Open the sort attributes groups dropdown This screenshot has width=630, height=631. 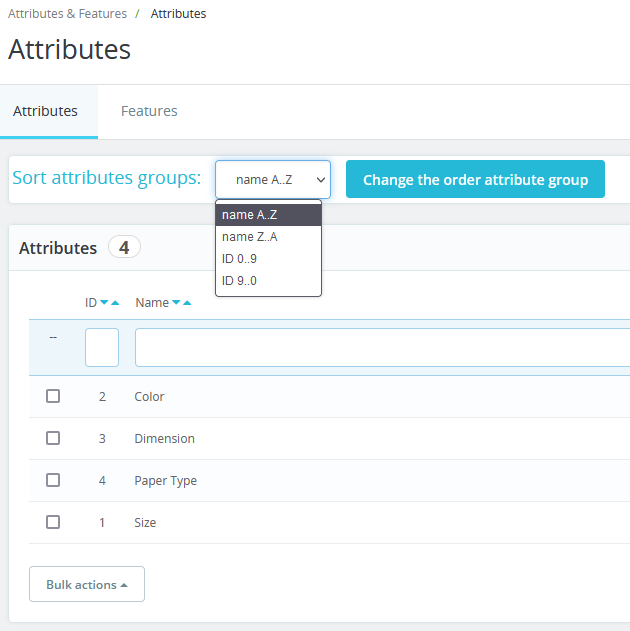click(x=273, y=180)
